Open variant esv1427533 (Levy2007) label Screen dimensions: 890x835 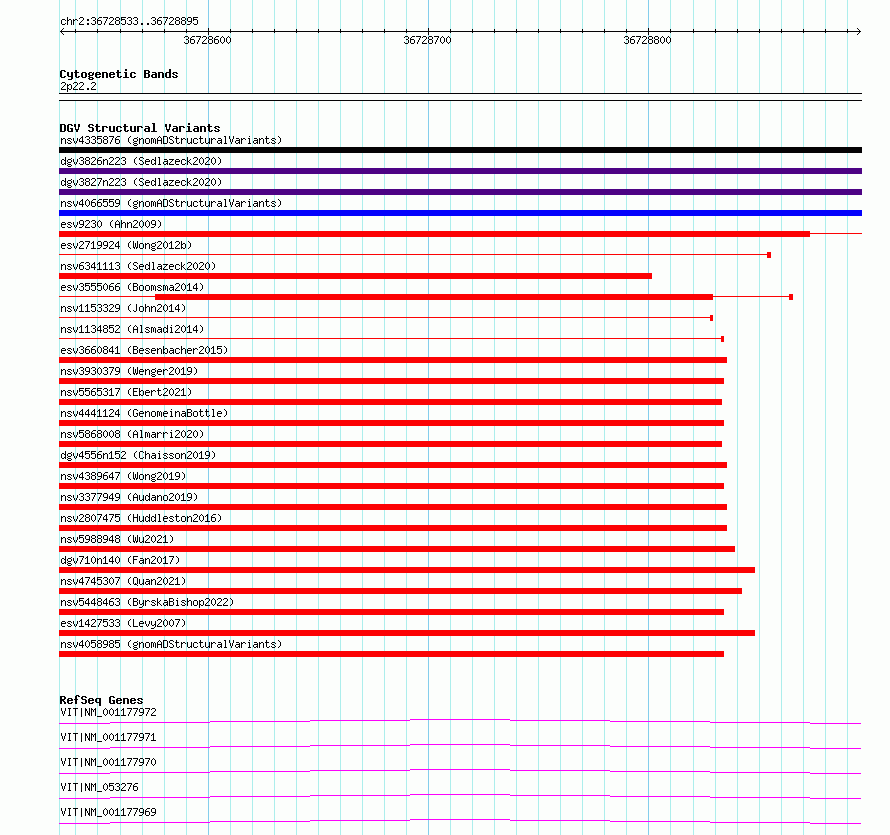pyautogui.click(x=123, y=623)
